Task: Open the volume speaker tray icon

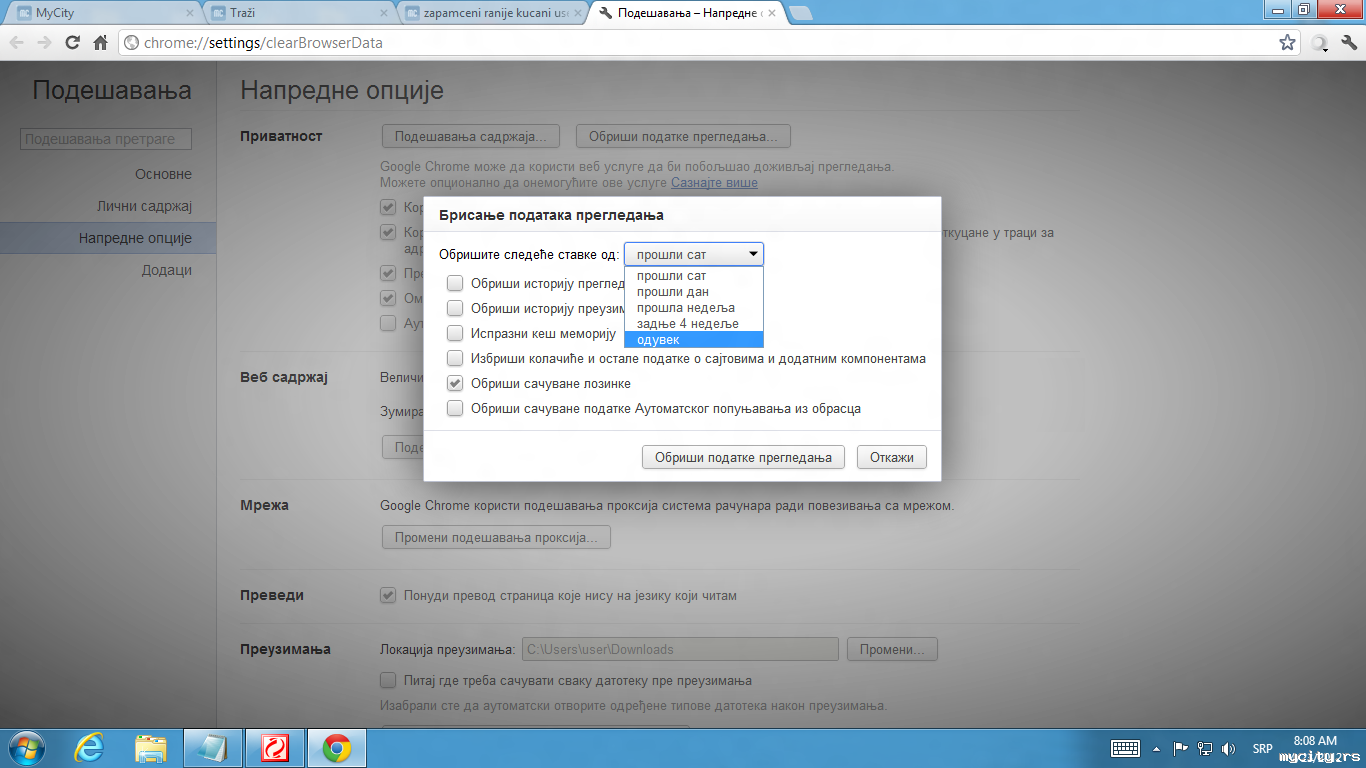Action: click(x=1229, y=748)
